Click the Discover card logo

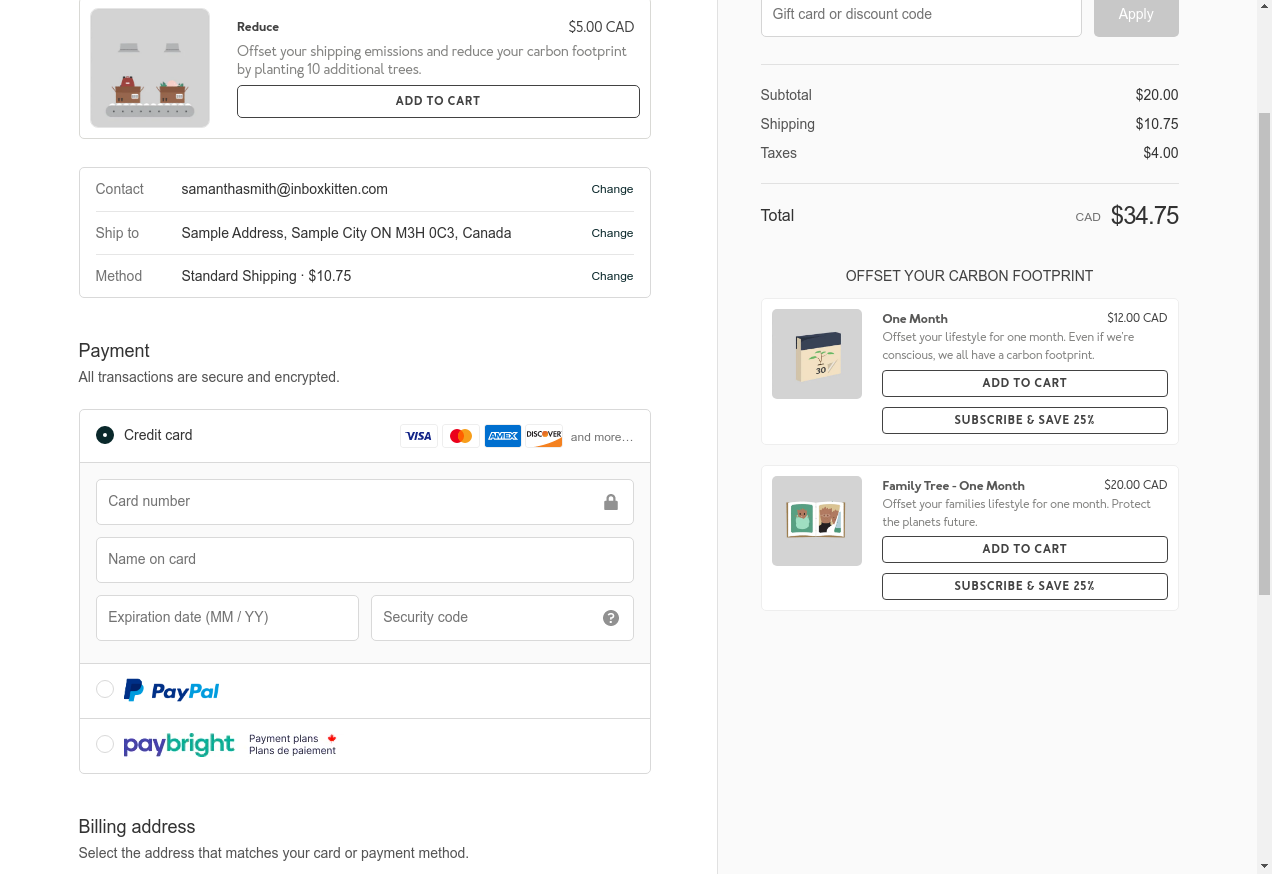(544, 436)
